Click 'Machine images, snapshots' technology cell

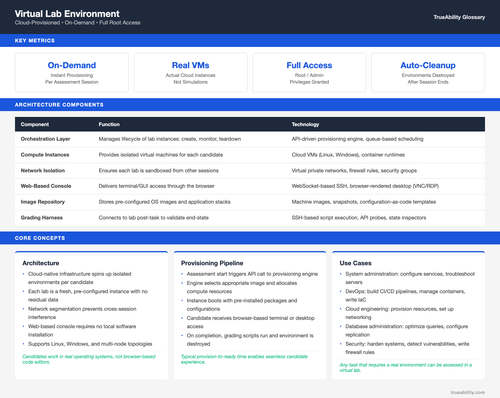[x=364, y=202]
